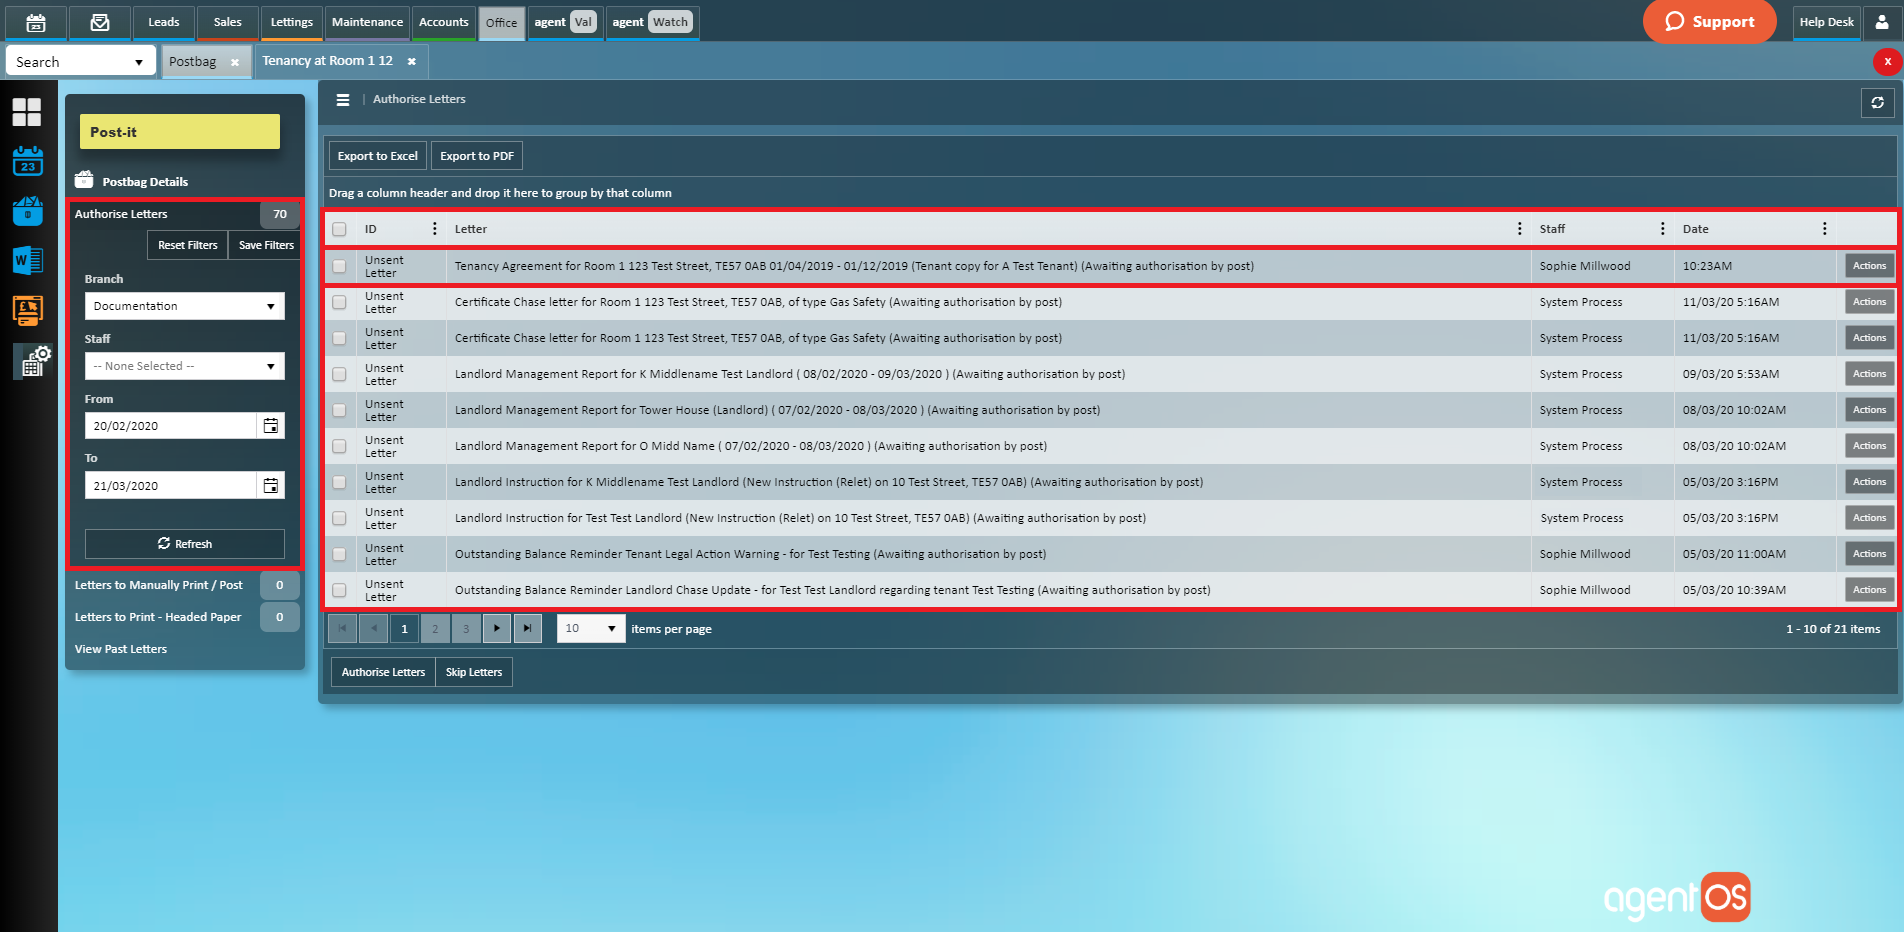1904x932 pixels.
Task: Go to the next page of letters
Action: (496, 629)
